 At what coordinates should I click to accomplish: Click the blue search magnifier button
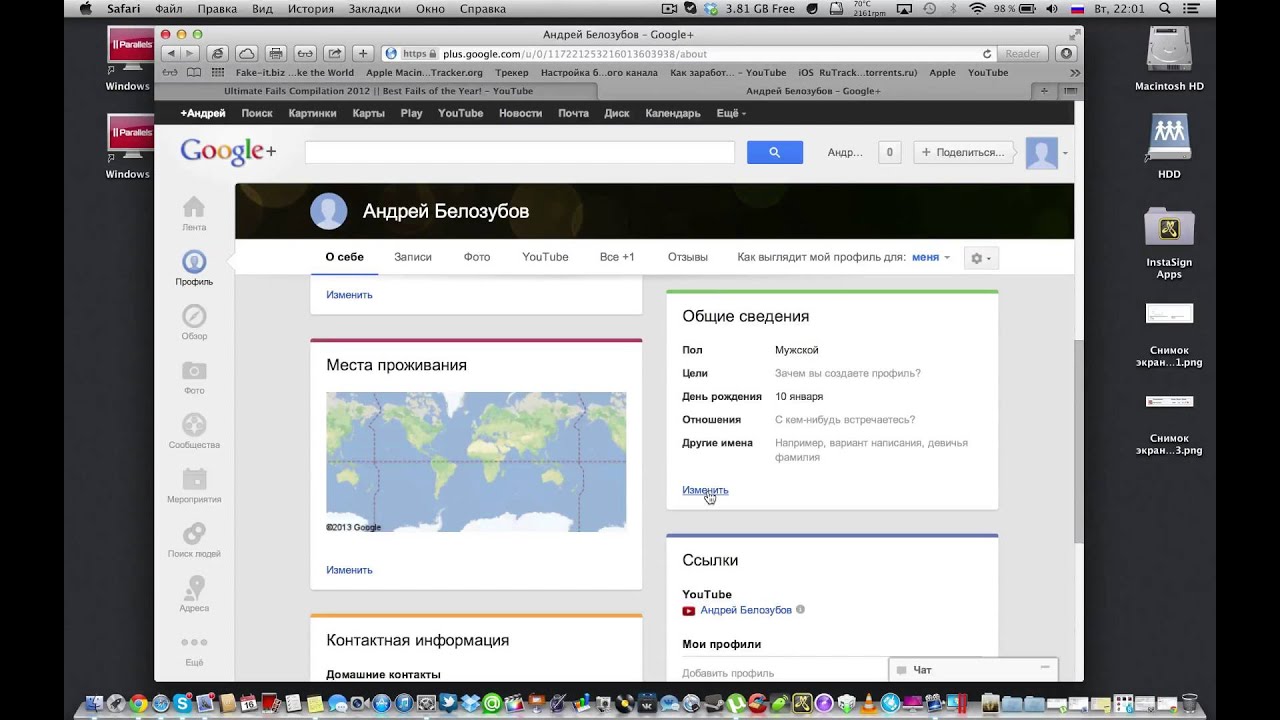point(775,152)
